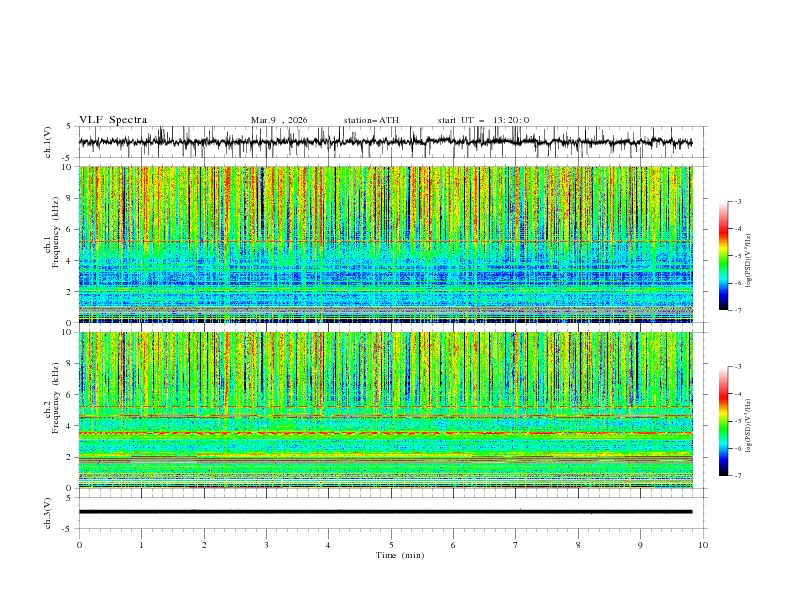The width and height of the screenshot is (792, 612).
Task: Click time axis tick label '3'
Action: 266,545
